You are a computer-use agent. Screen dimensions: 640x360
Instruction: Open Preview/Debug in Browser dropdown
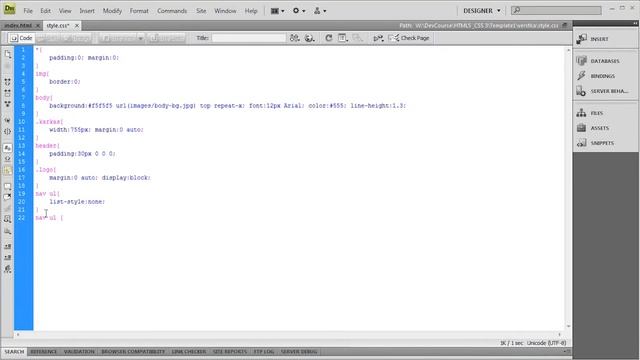click(x=310, y=38)
